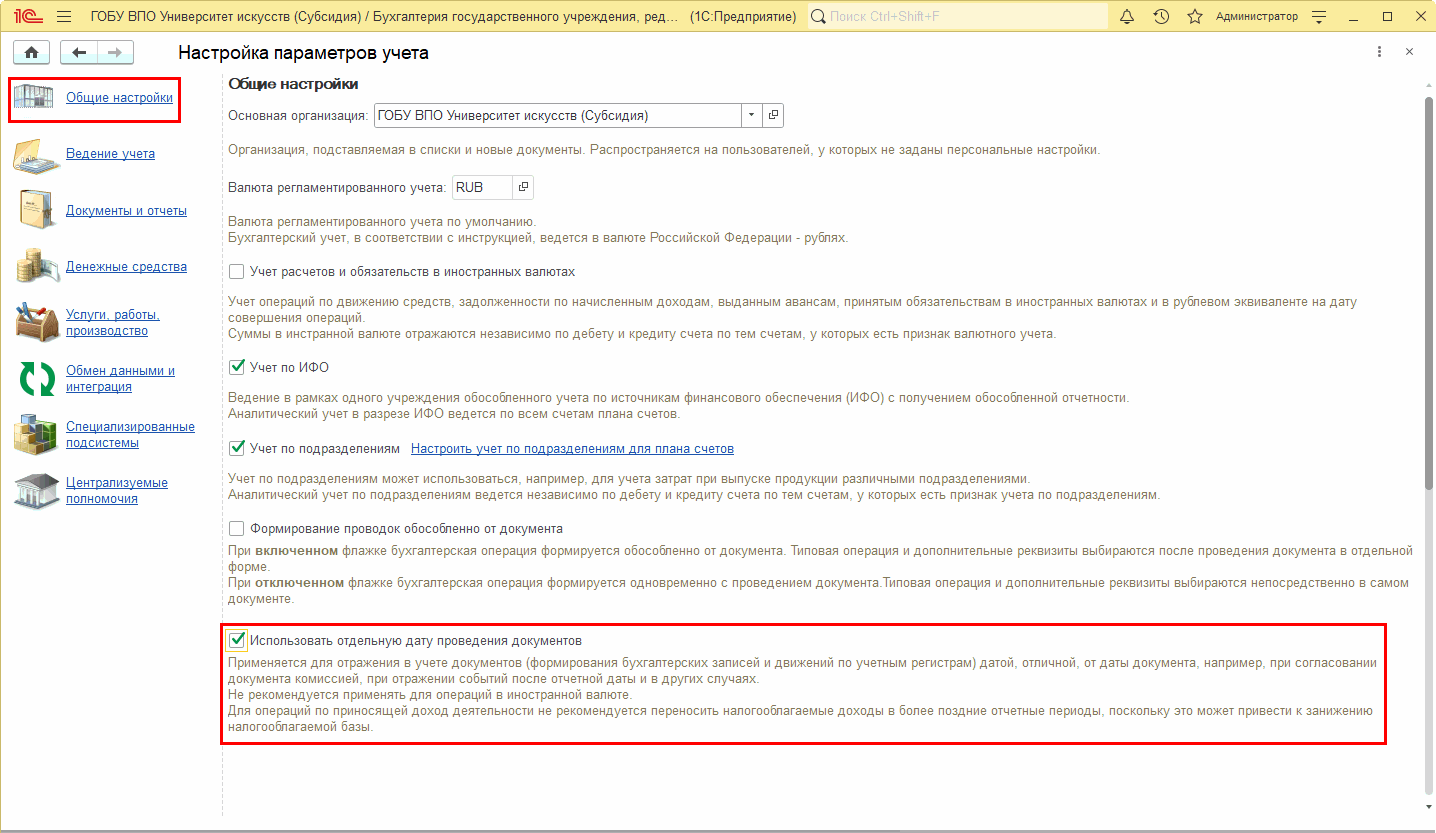Uncheck the Учет по ИФО checkbox
1436x833 pixels.
(237, 368)
